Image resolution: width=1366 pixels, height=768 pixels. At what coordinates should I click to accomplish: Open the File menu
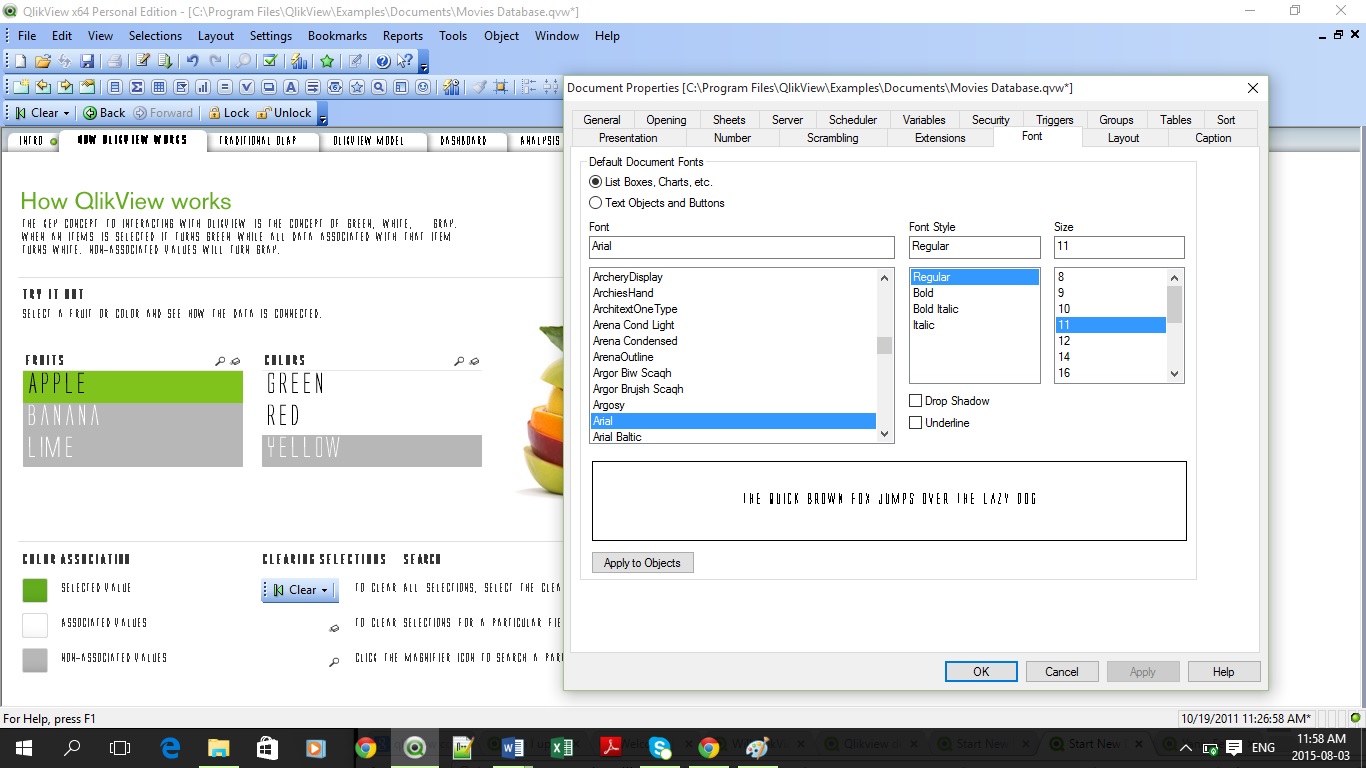tap(27, 36)
